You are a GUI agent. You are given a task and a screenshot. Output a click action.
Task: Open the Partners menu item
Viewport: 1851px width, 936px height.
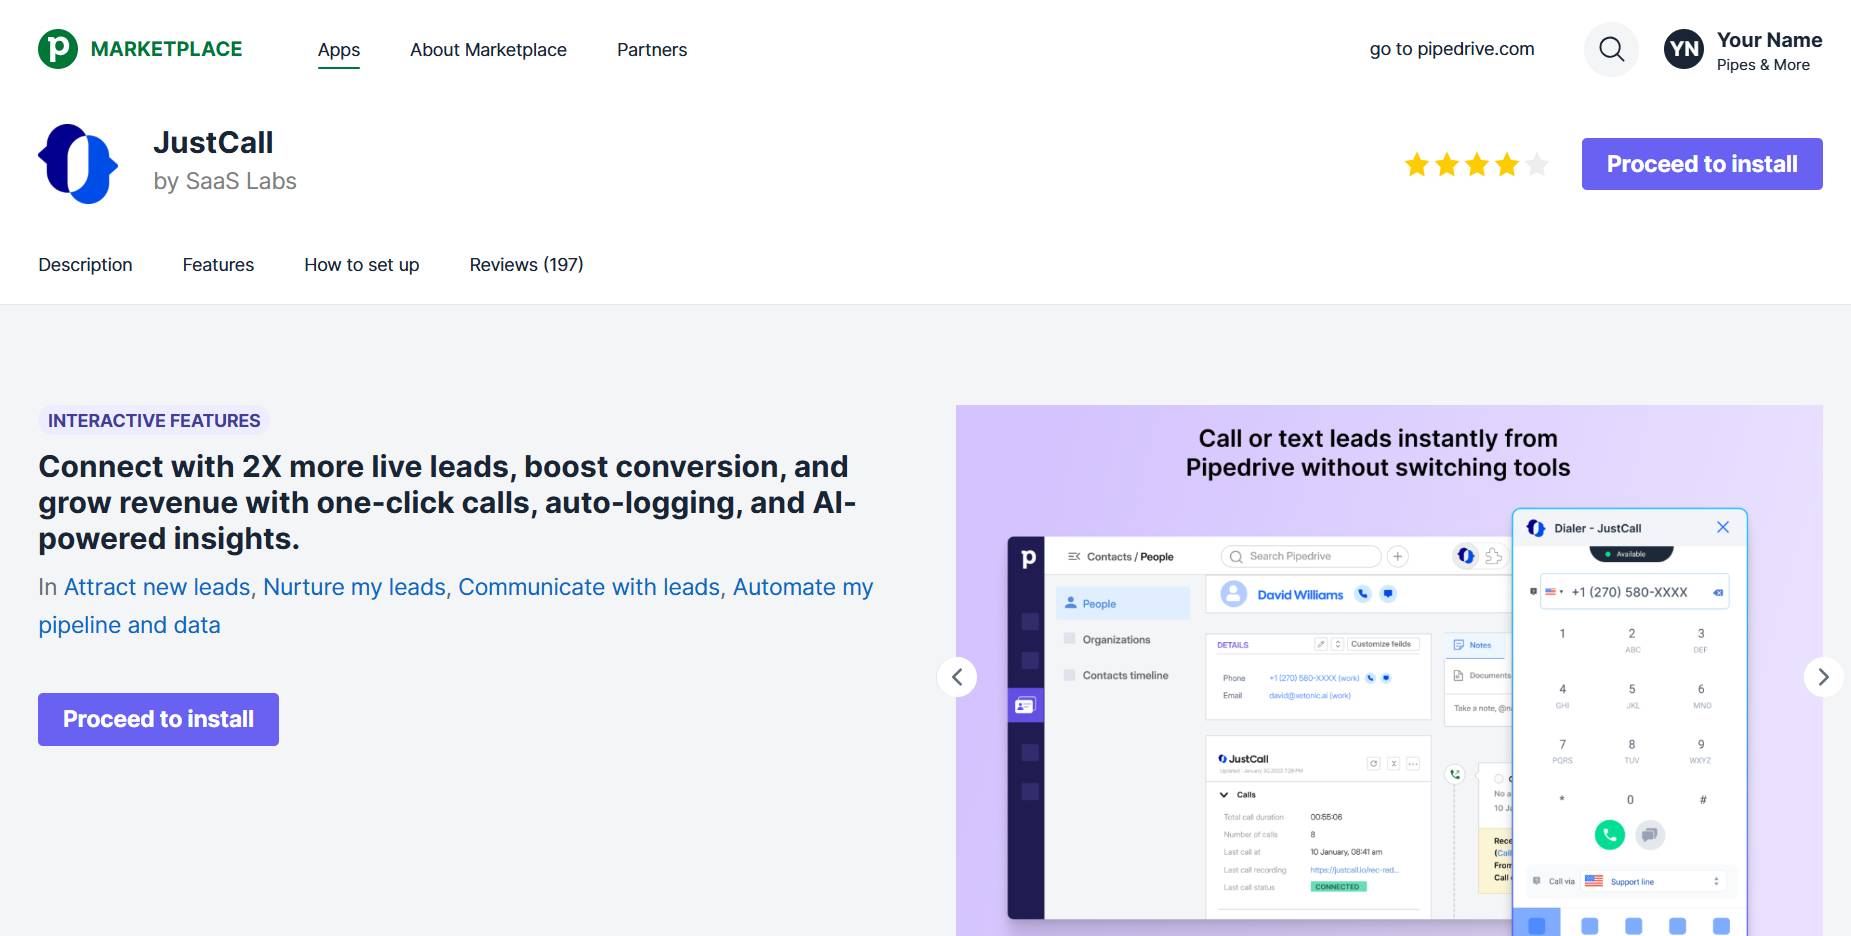pyautogui.click(x=652, y=50)
